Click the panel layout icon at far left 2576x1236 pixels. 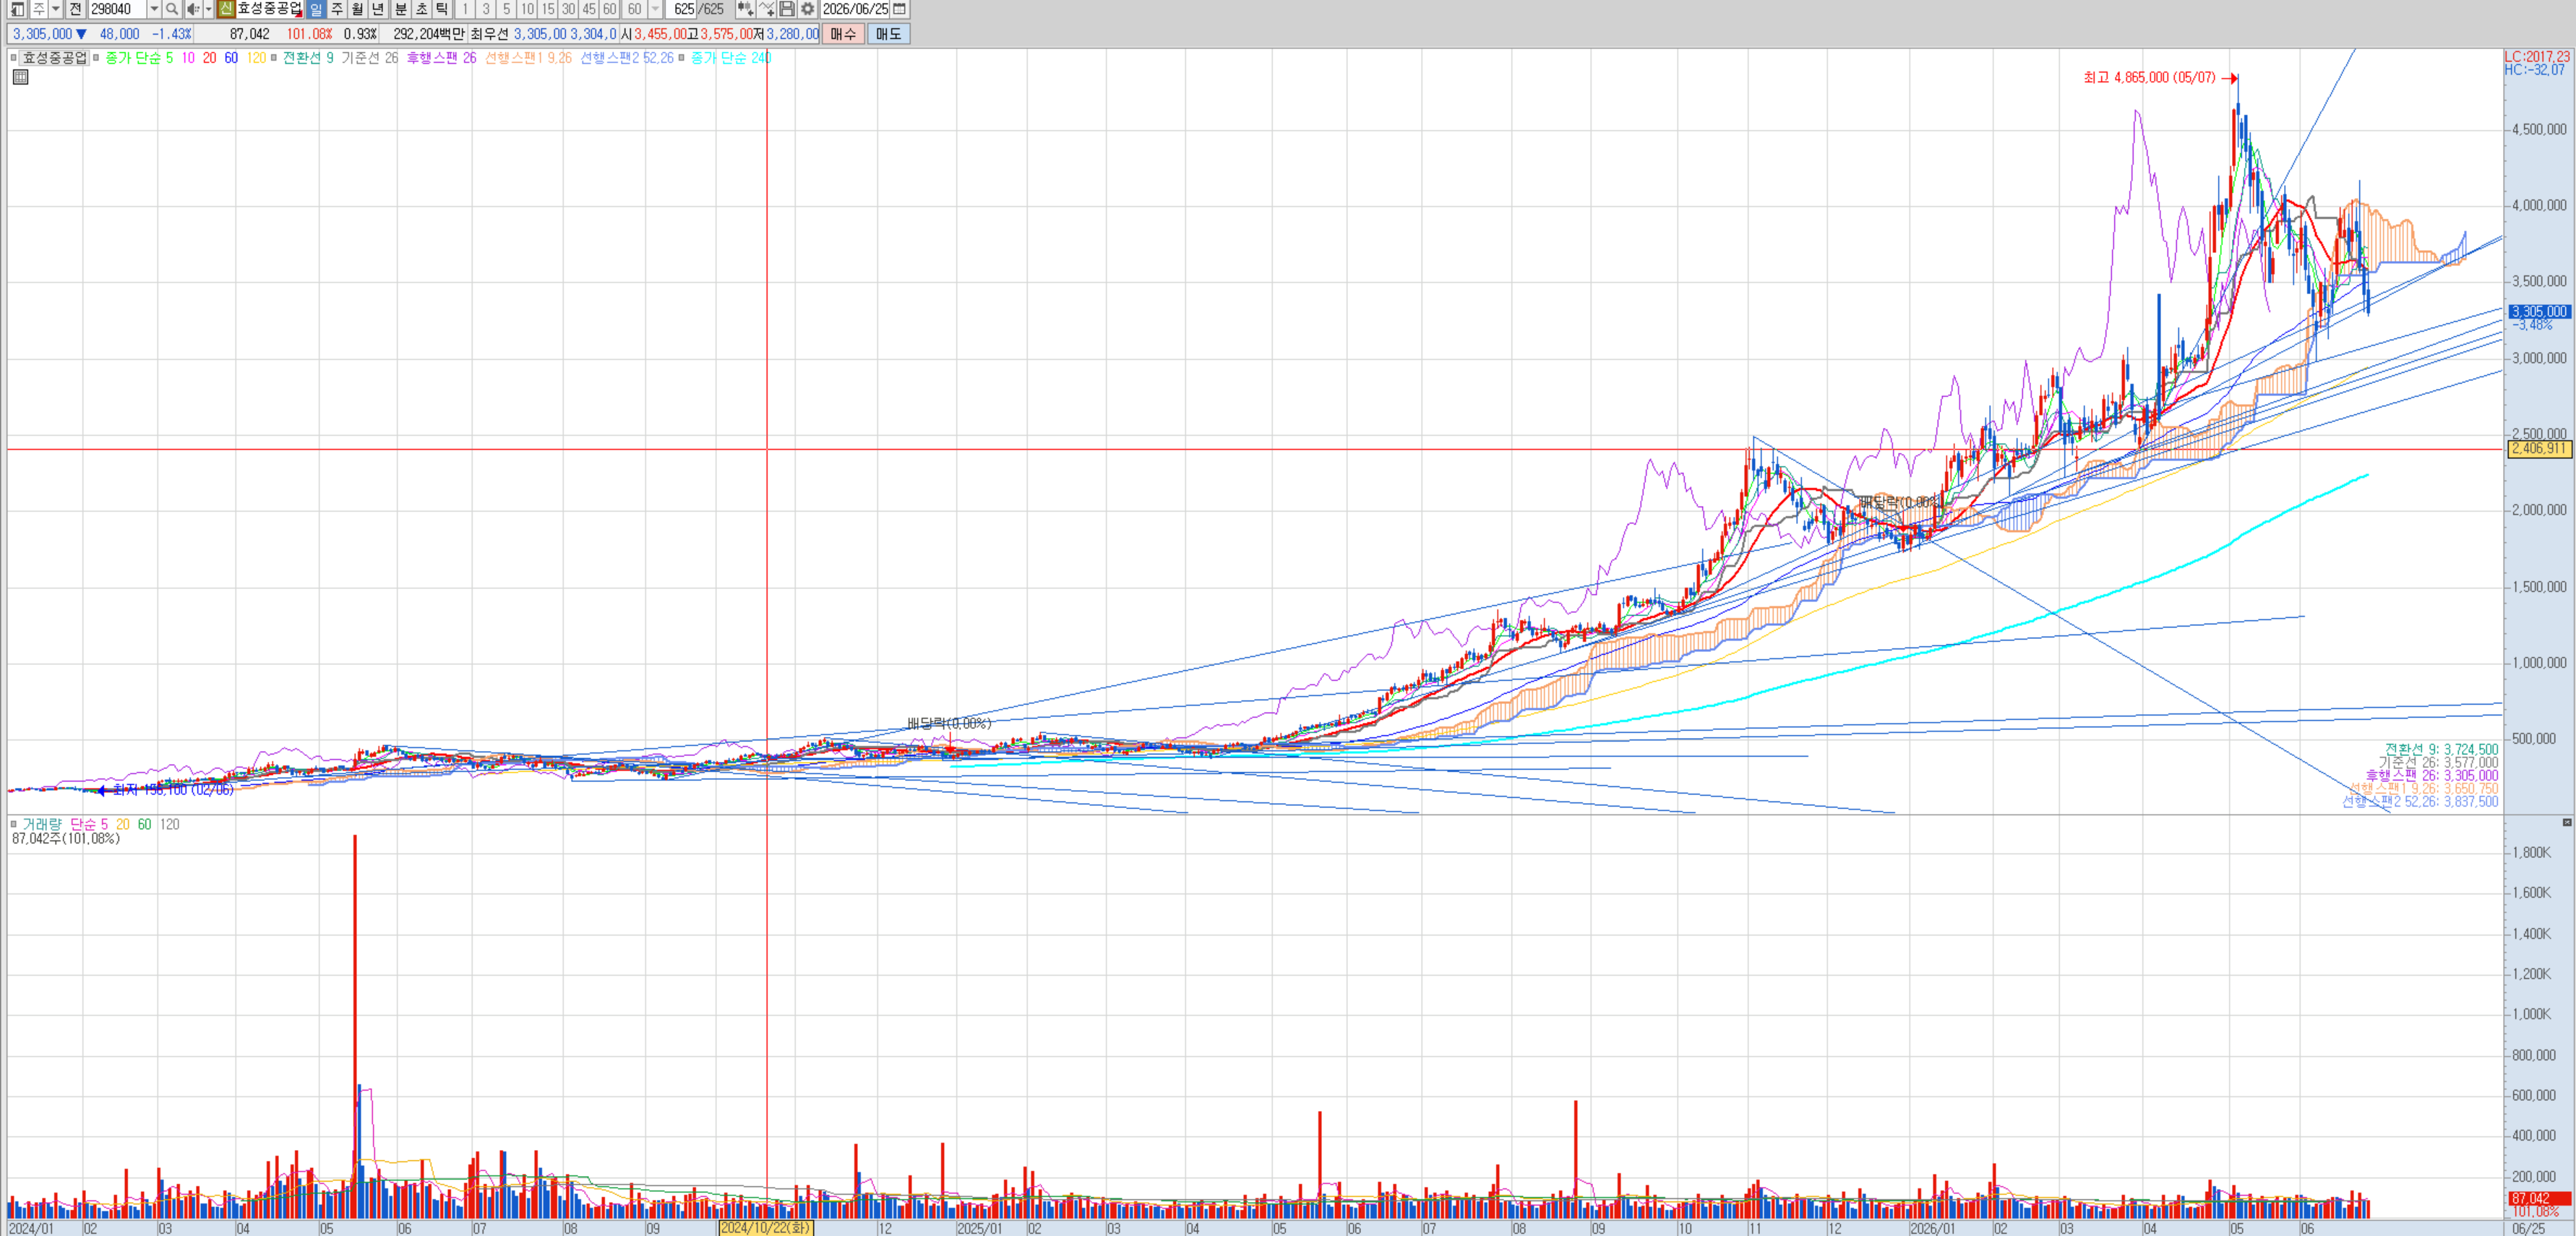click(17, 9)
